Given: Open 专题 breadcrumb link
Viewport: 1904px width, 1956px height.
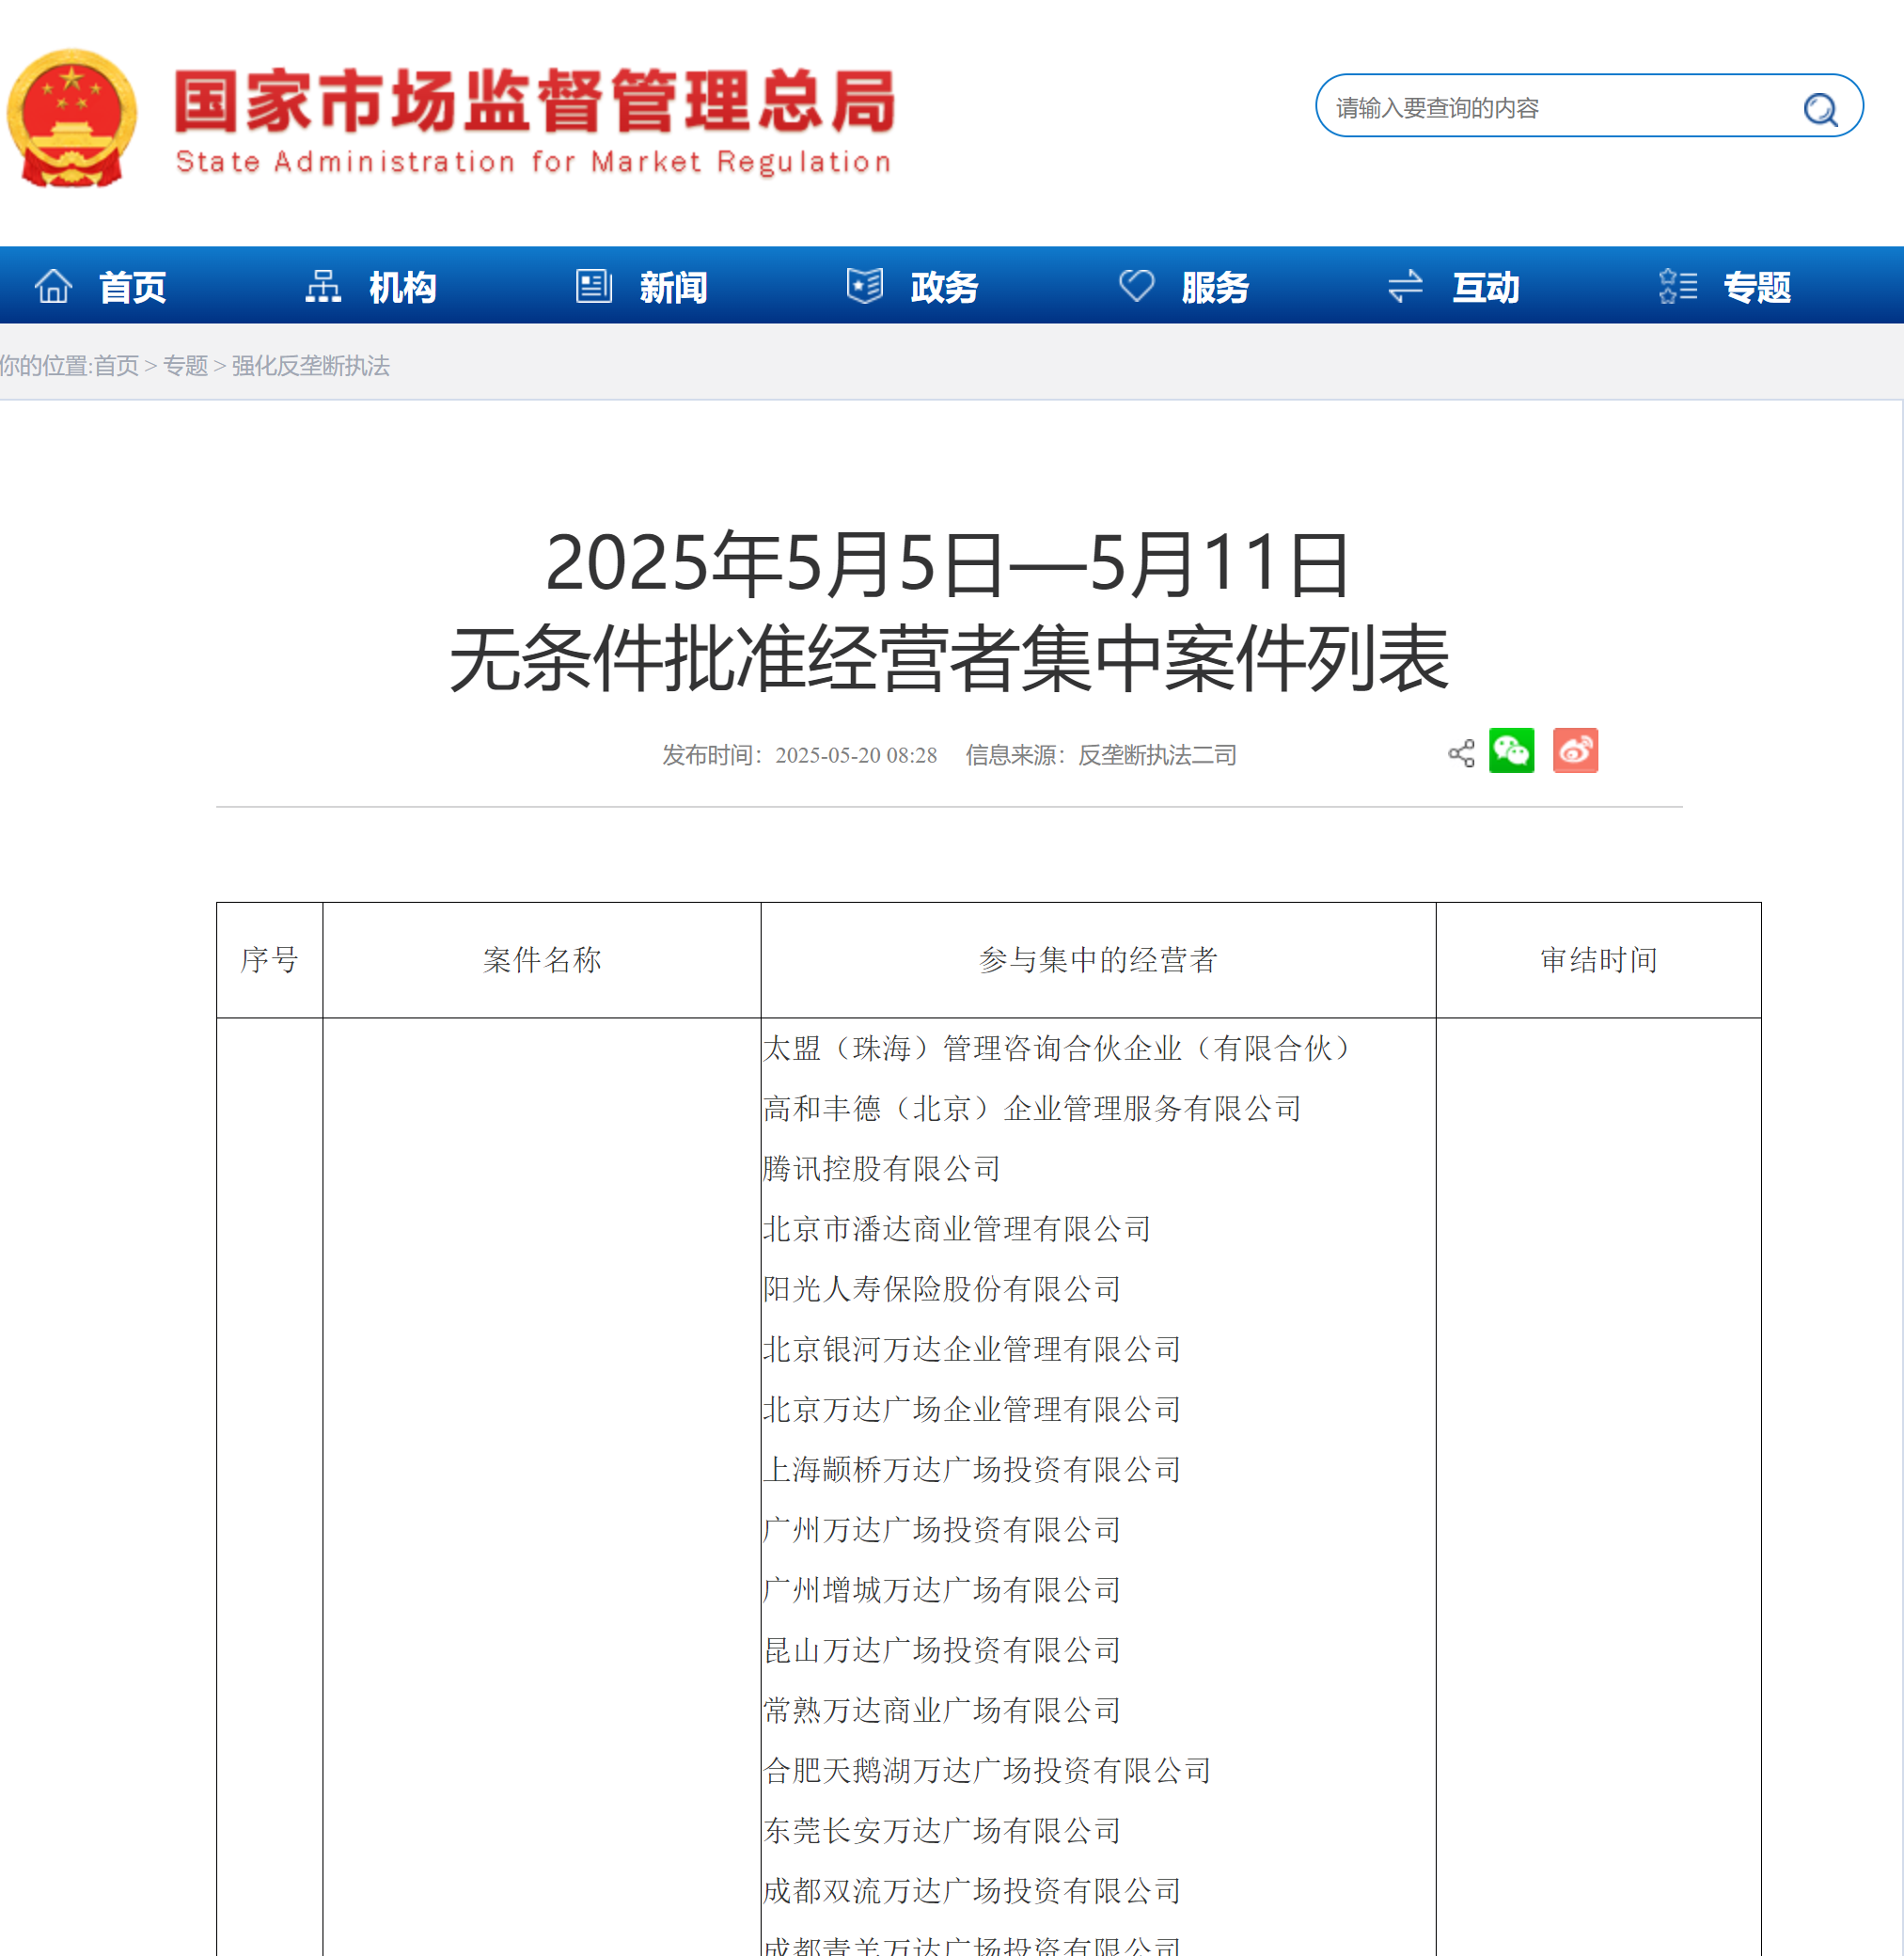Looking at the screenshot, I should click(x=185, y=366).
